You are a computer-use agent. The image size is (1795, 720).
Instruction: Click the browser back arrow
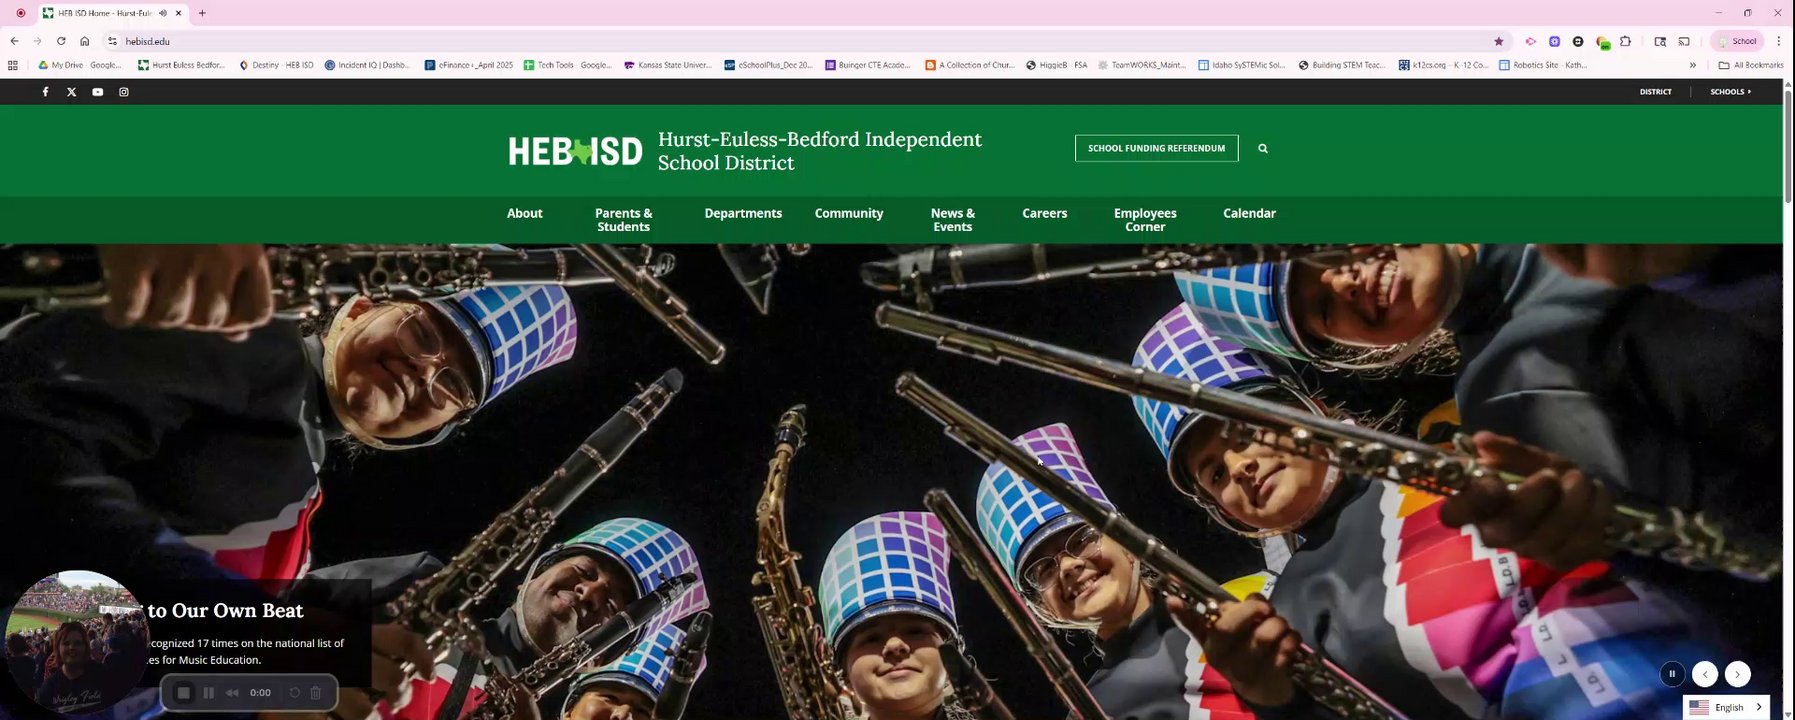(14, 41)
